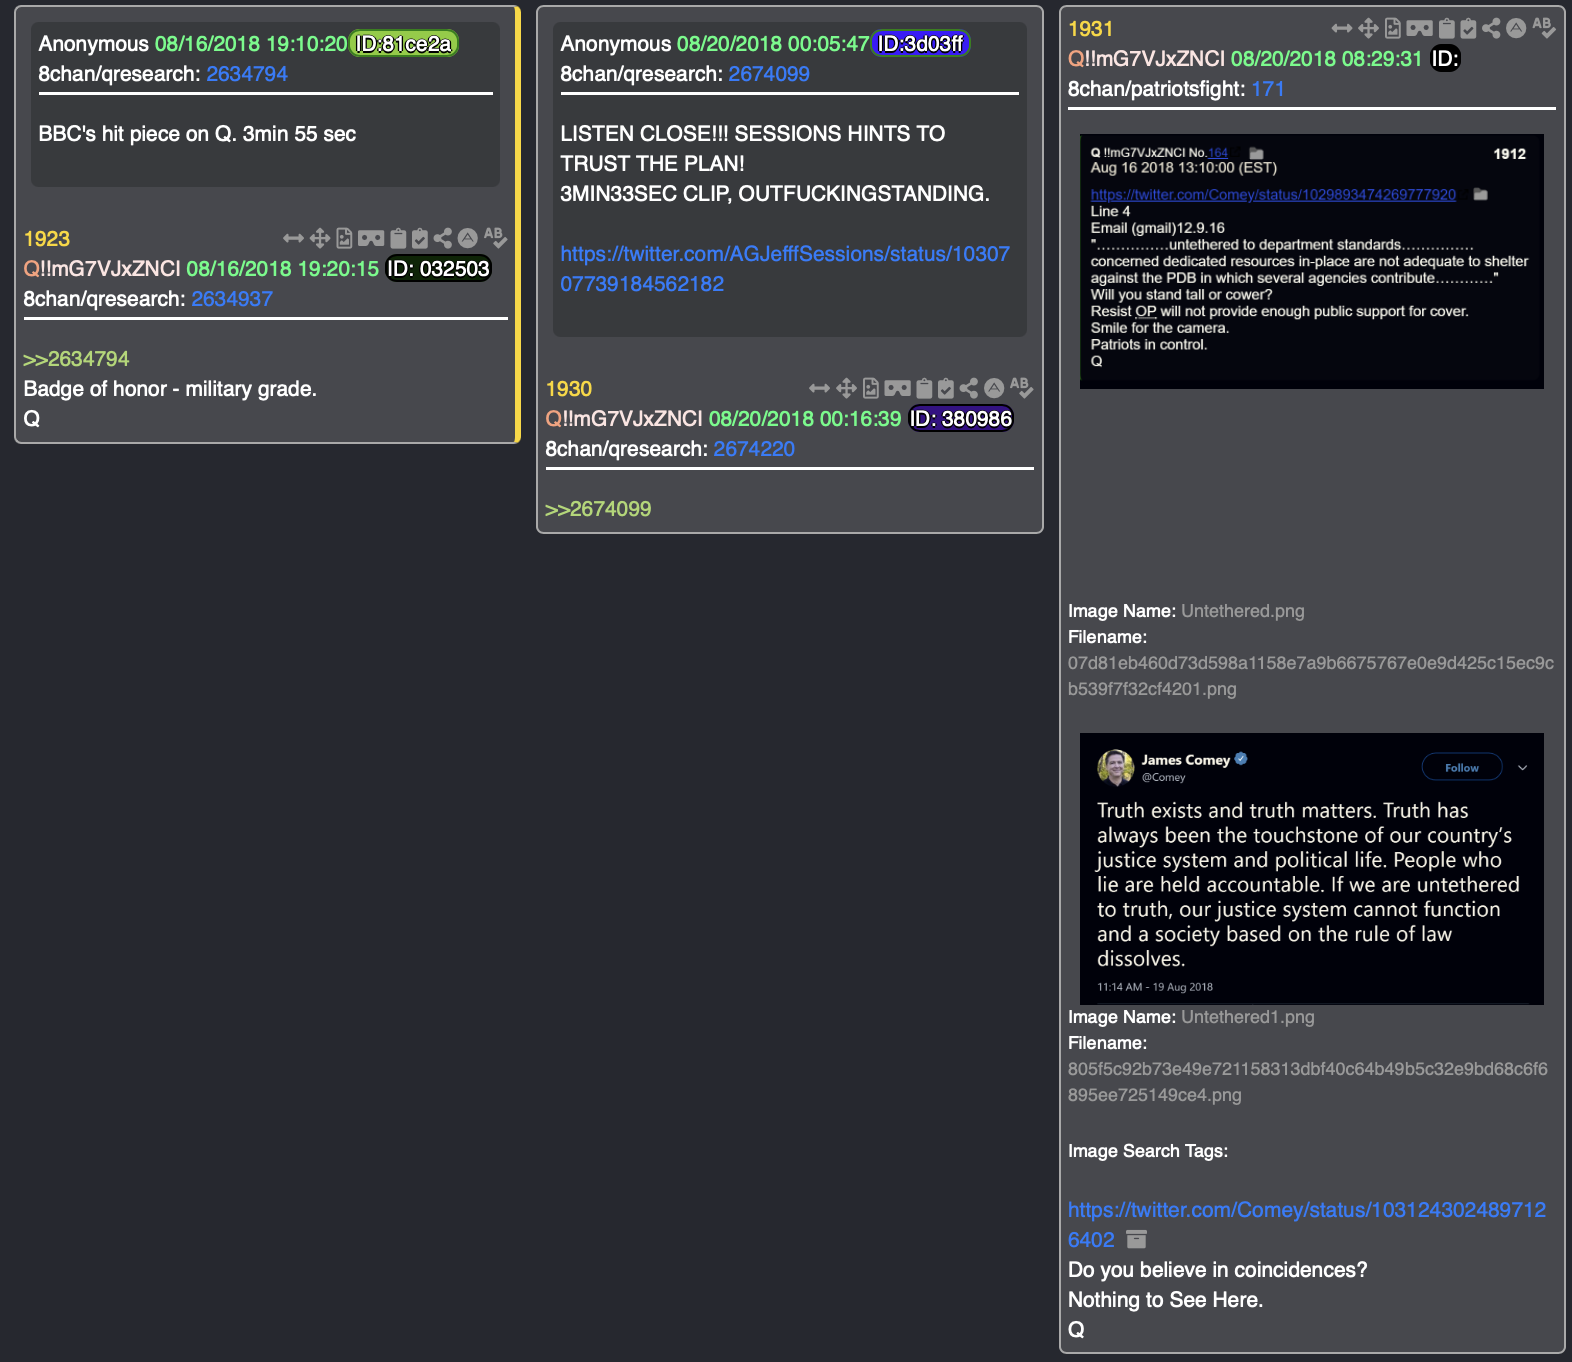Open the Untethered.png screenshot thumbnail
Image resolution: width=1572 pixels, height=1362 pixels.
(1311, 261)
